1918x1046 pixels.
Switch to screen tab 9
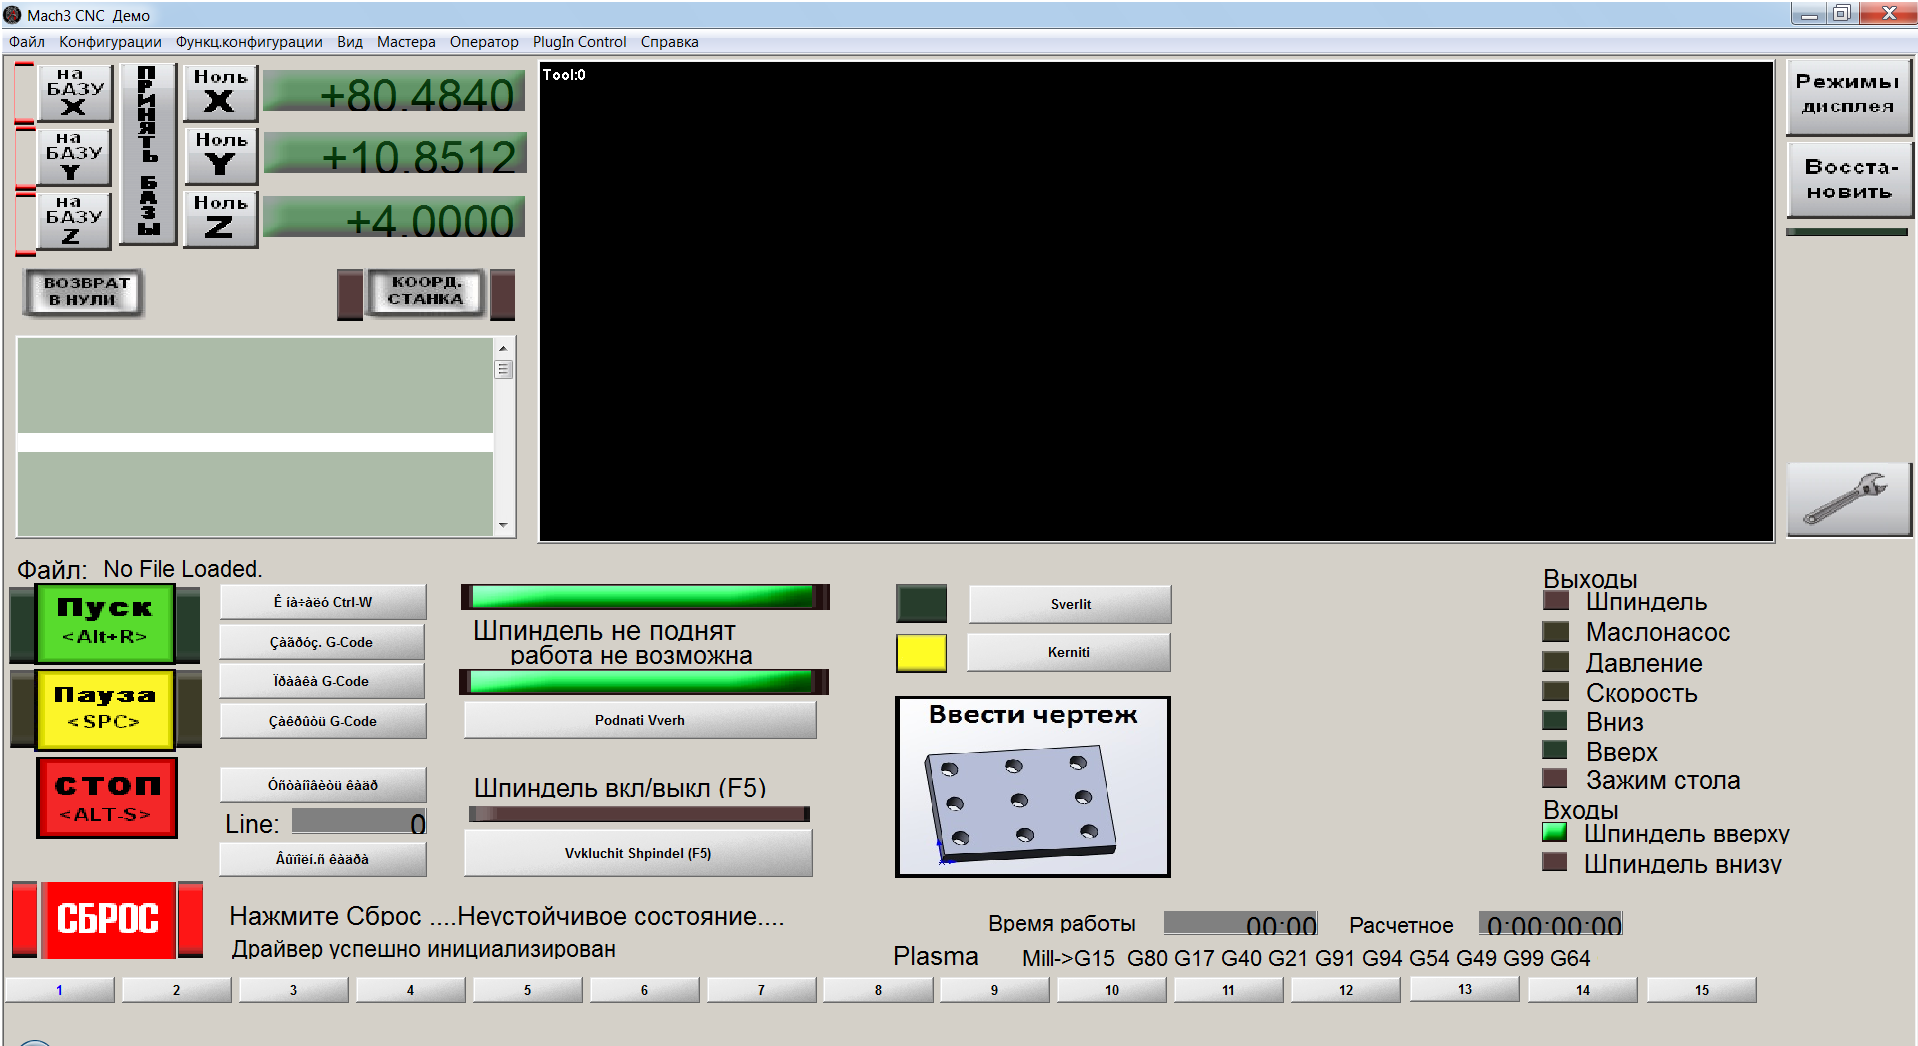click(995, 990)
